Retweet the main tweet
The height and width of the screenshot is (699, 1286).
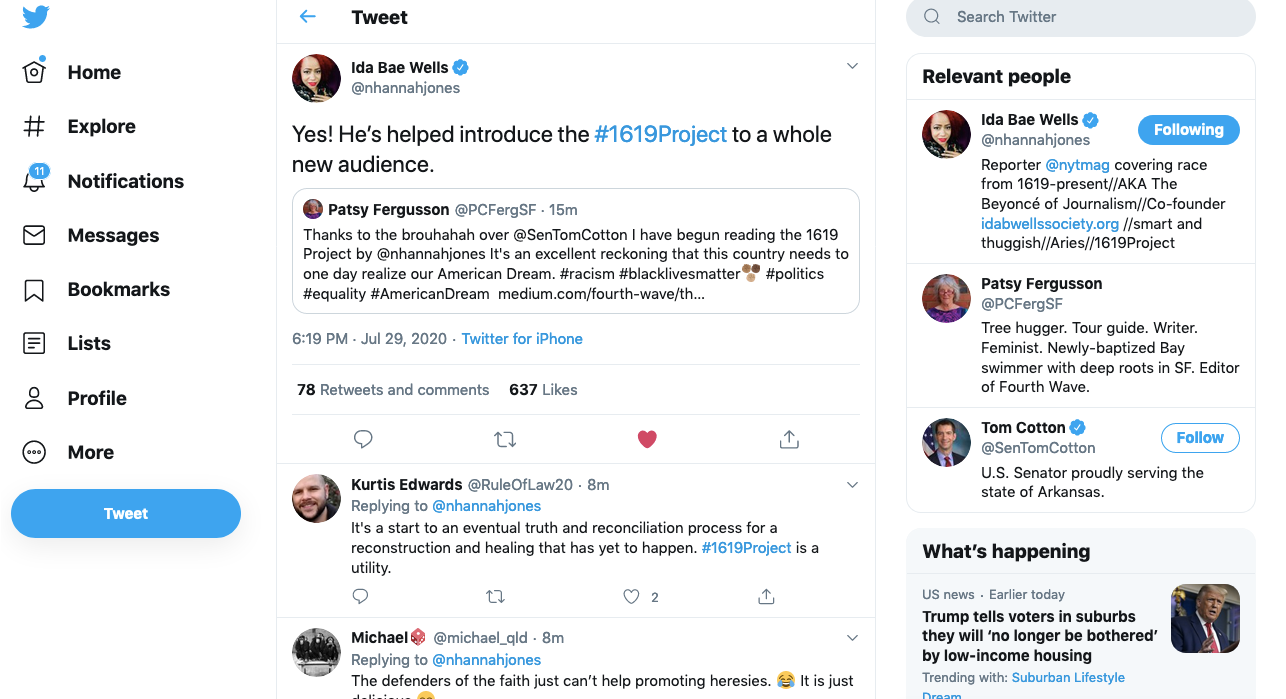coord(505,439)
